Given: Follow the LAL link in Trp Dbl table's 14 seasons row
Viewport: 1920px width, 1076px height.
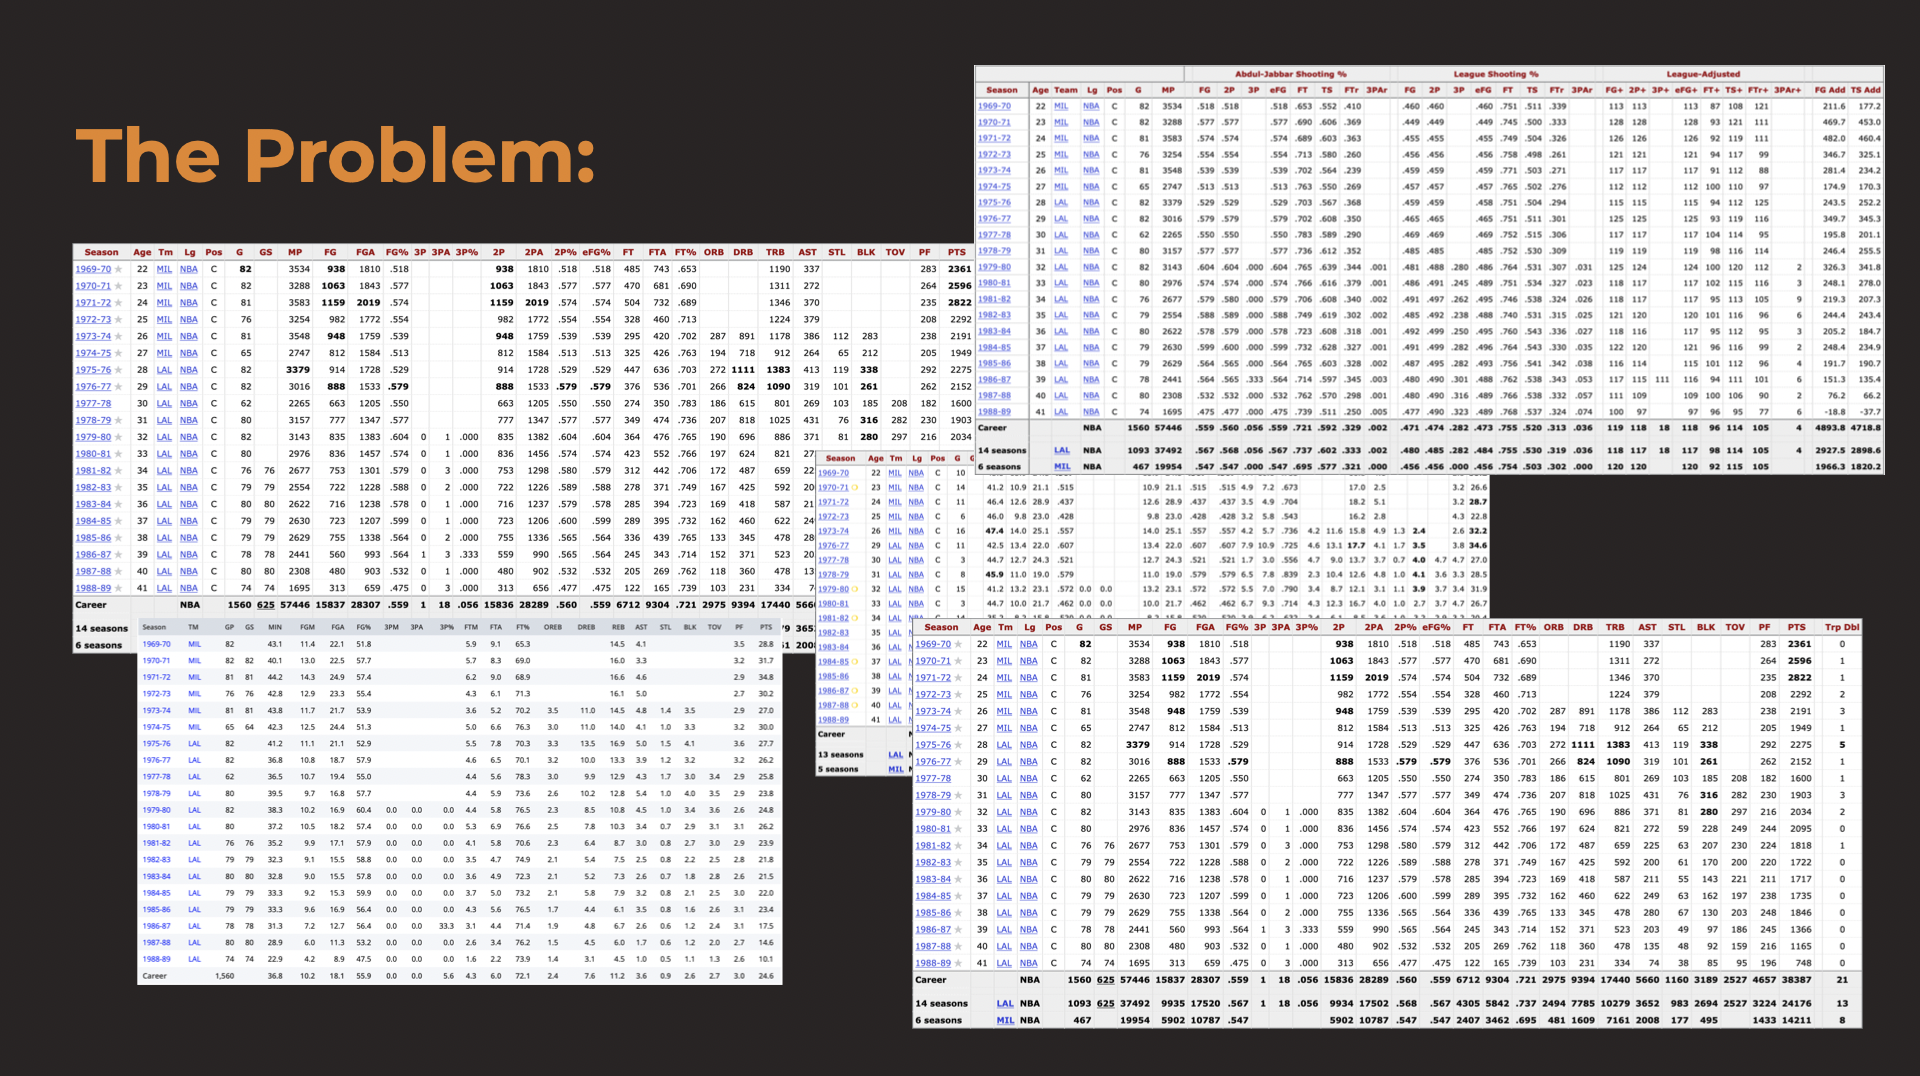Looking at the screenshot, I should point(1005,1004).
